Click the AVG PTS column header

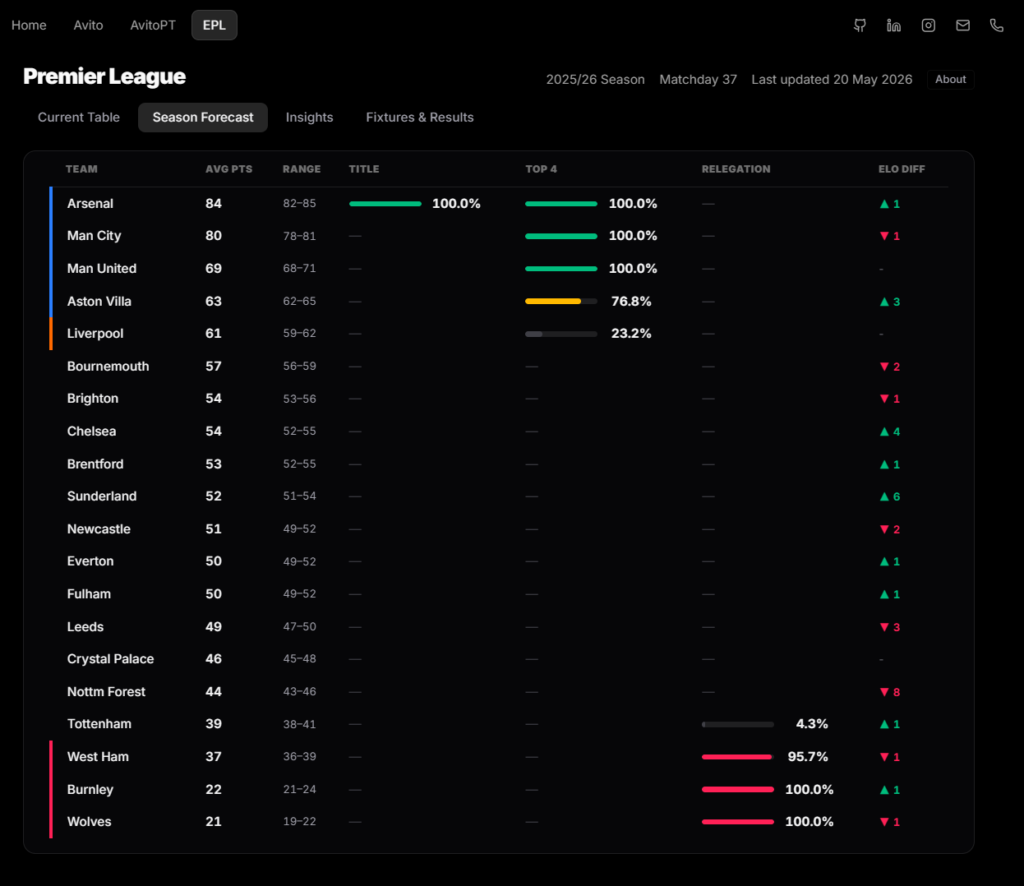229,169
